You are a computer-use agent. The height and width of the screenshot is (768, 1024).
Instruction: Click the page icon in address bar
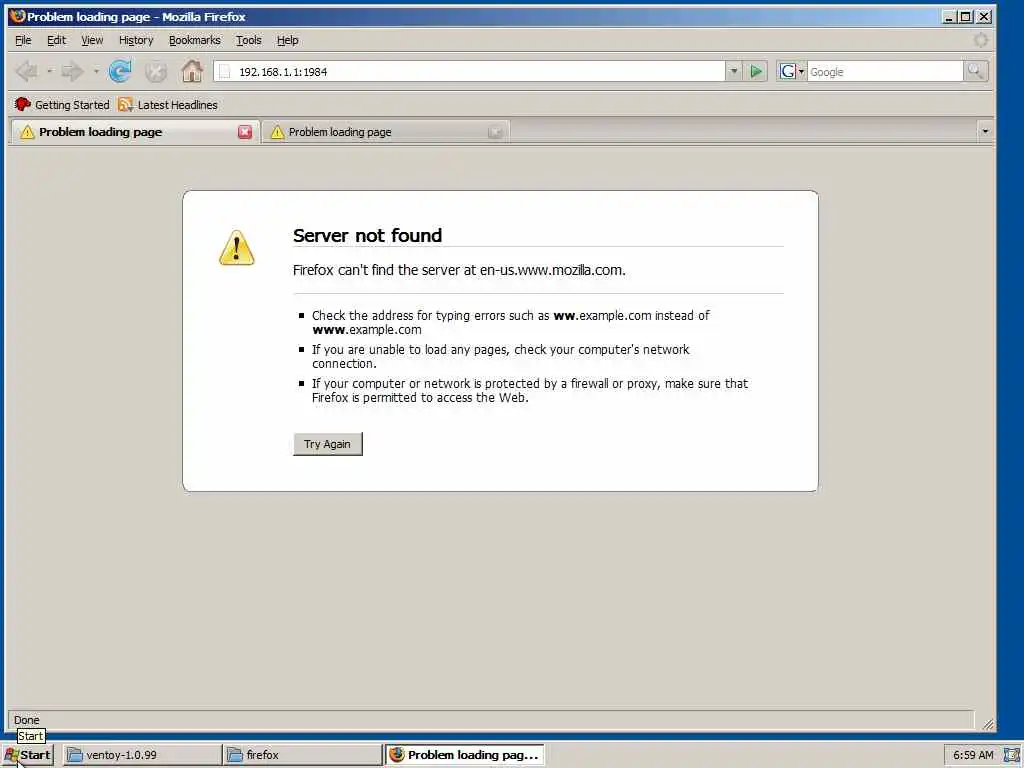click(225, 72)
